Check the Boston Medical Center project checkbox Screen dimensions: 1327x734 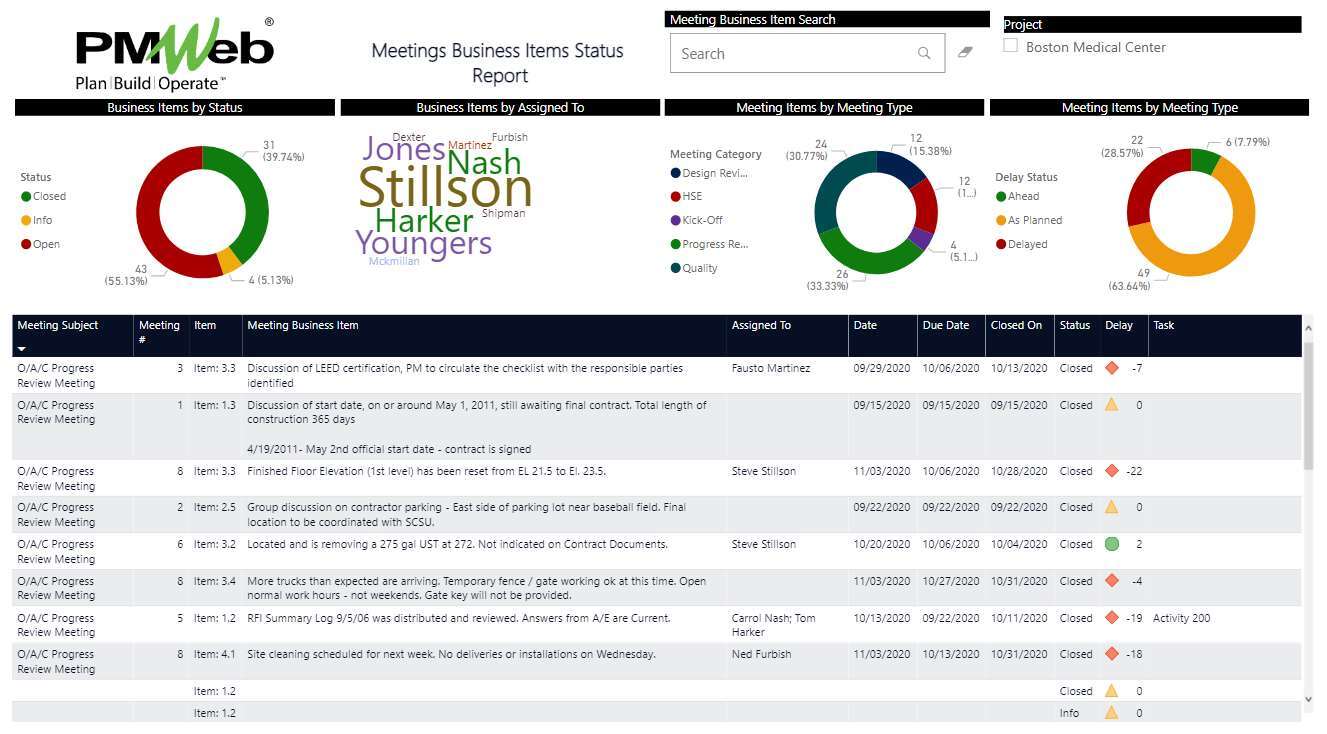(x=1010, y=44)
